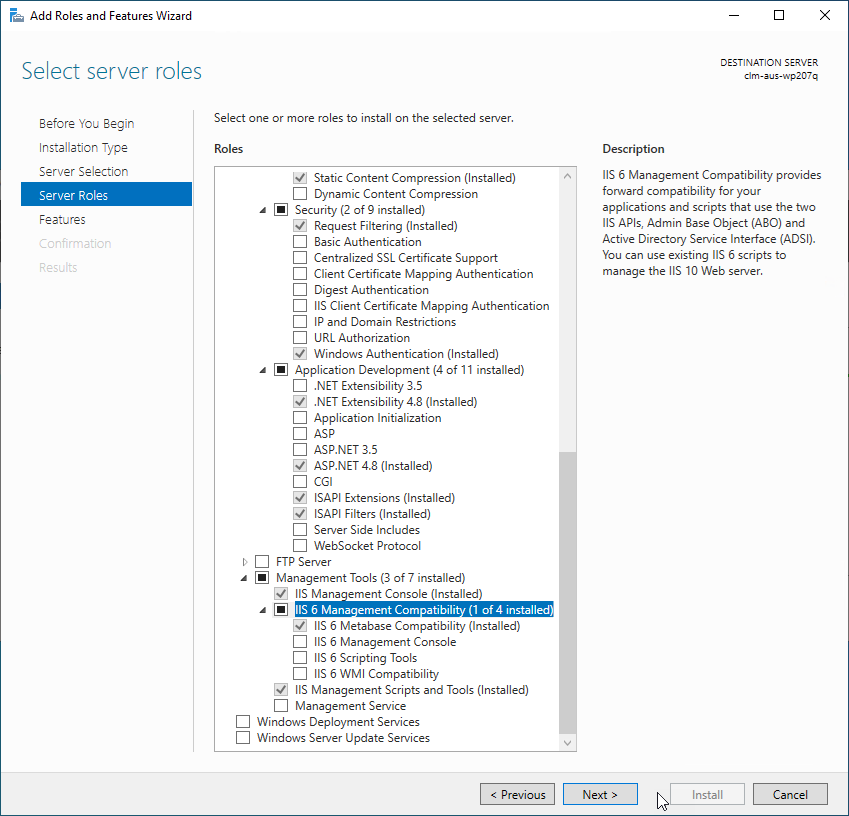This screenshot has width=849, height=816.
Task: Proceed with the Next button
Action: point(600,794)
